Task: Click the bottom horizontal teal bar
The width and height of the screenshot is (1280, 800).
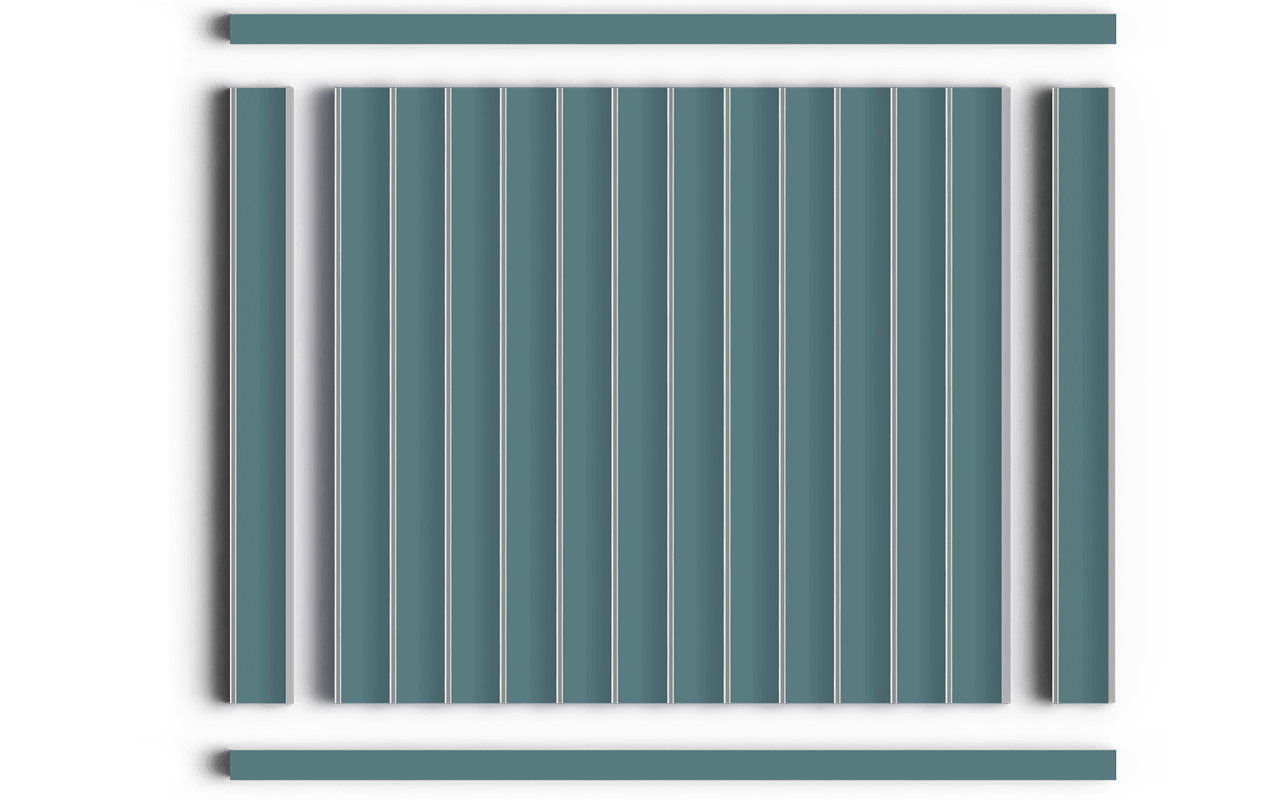Action: pyautogui.click(x=672, y=765)
